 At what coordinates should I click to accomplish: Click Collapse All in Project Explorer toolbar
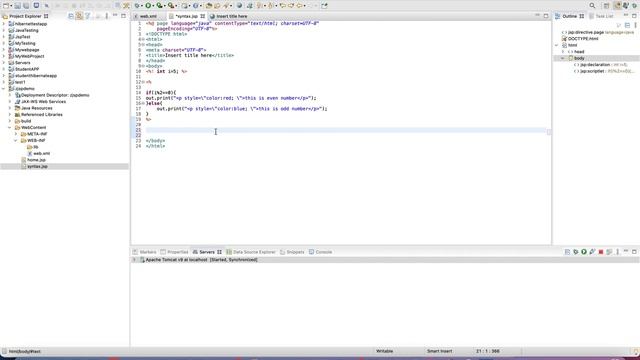pyautogui.click(x=71, y=16)
